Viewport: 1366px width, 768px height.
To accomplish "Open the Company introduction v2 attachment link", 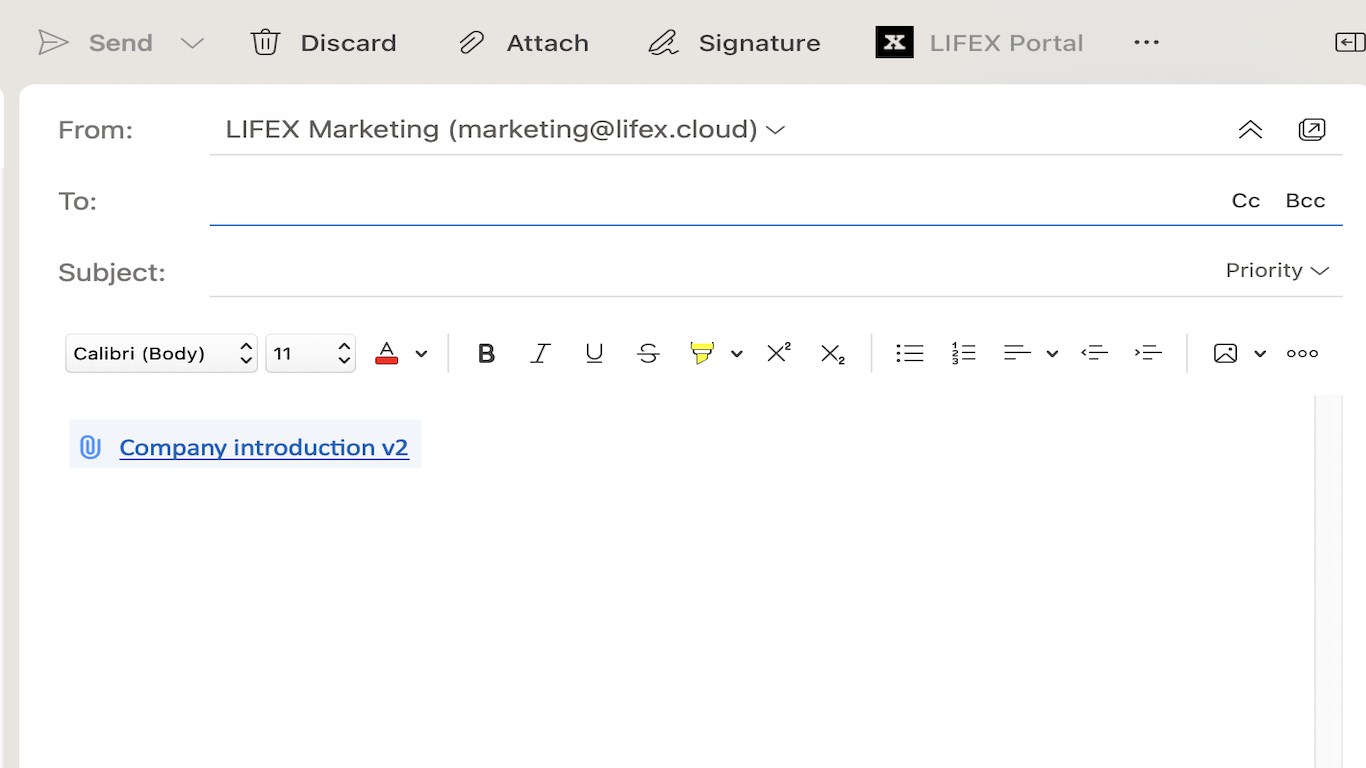I will tap(263, 447).
